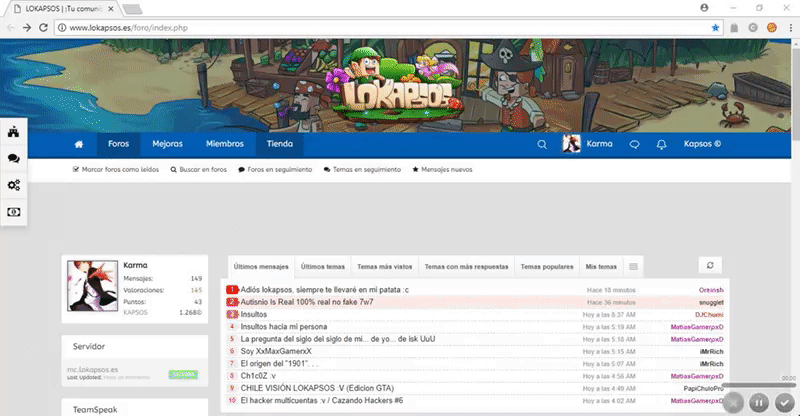Viewport: 800px width, 416px height.
Task: Bookmark page with the star icon
Action: (x=715, y=27)
